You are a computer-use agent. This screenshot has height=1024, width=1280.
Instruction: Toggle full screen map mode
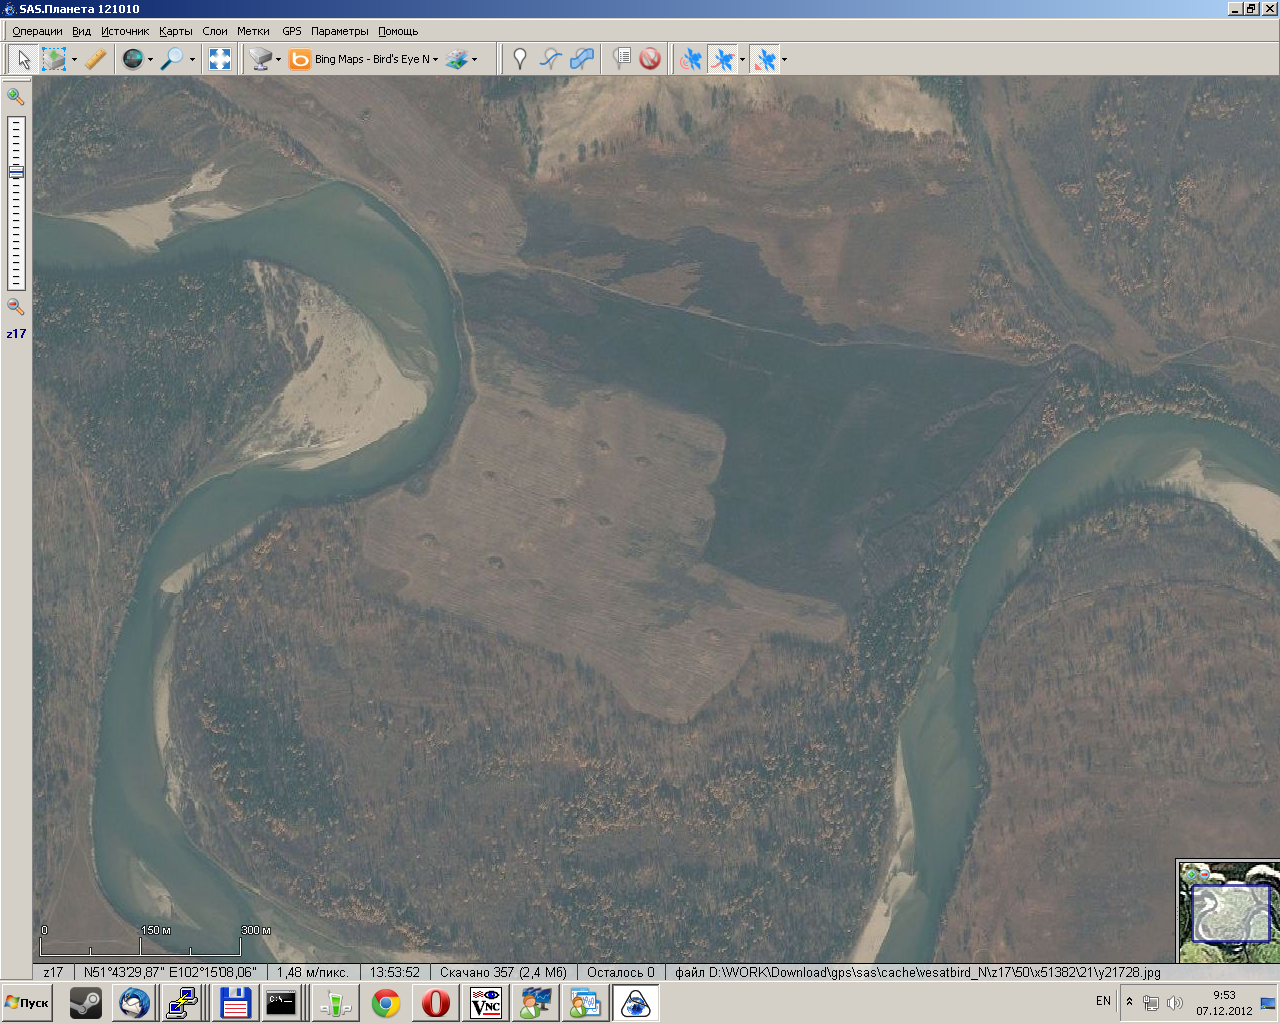tap(219, 59)
